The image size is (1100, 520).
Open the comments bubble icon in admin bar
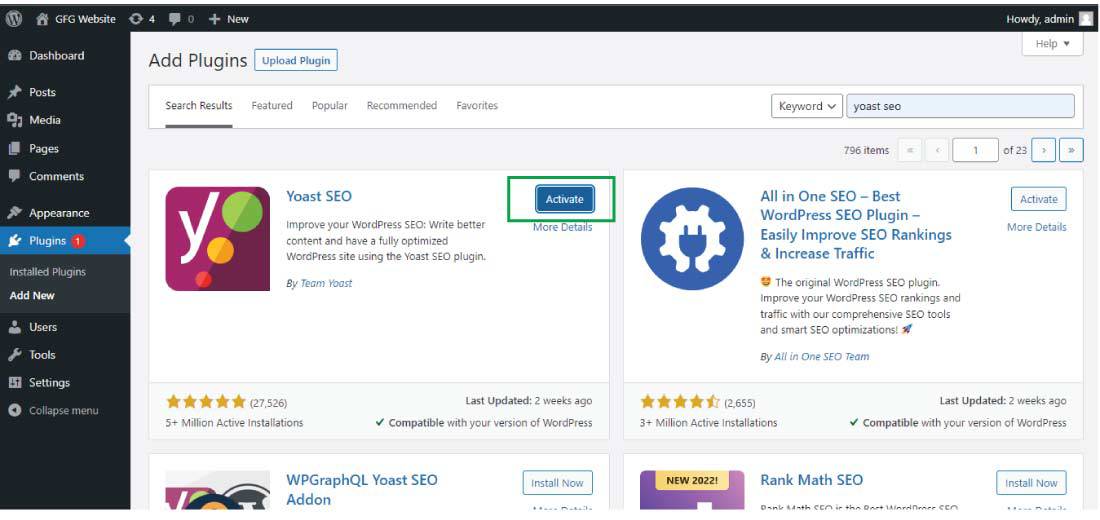point(181,19)
